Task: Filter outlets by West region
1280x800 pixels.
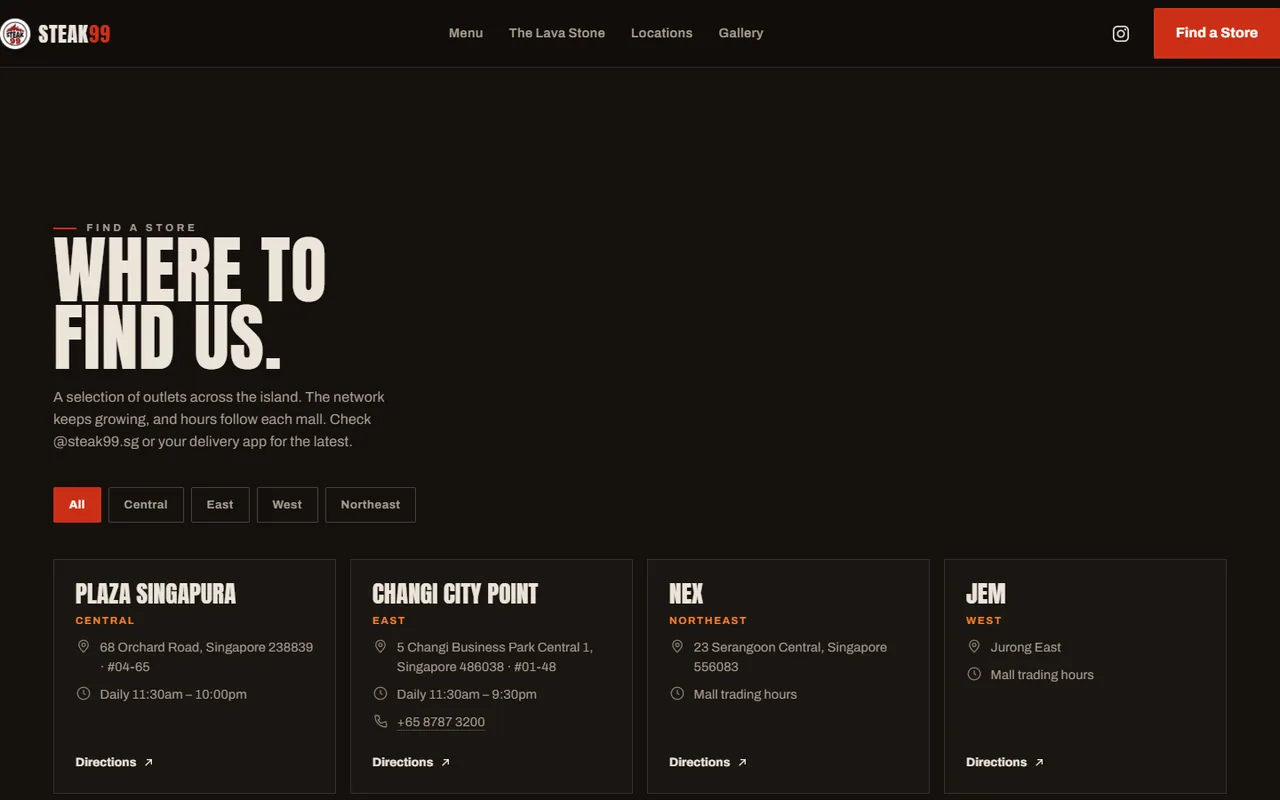Action: click(x=287, y=505)
